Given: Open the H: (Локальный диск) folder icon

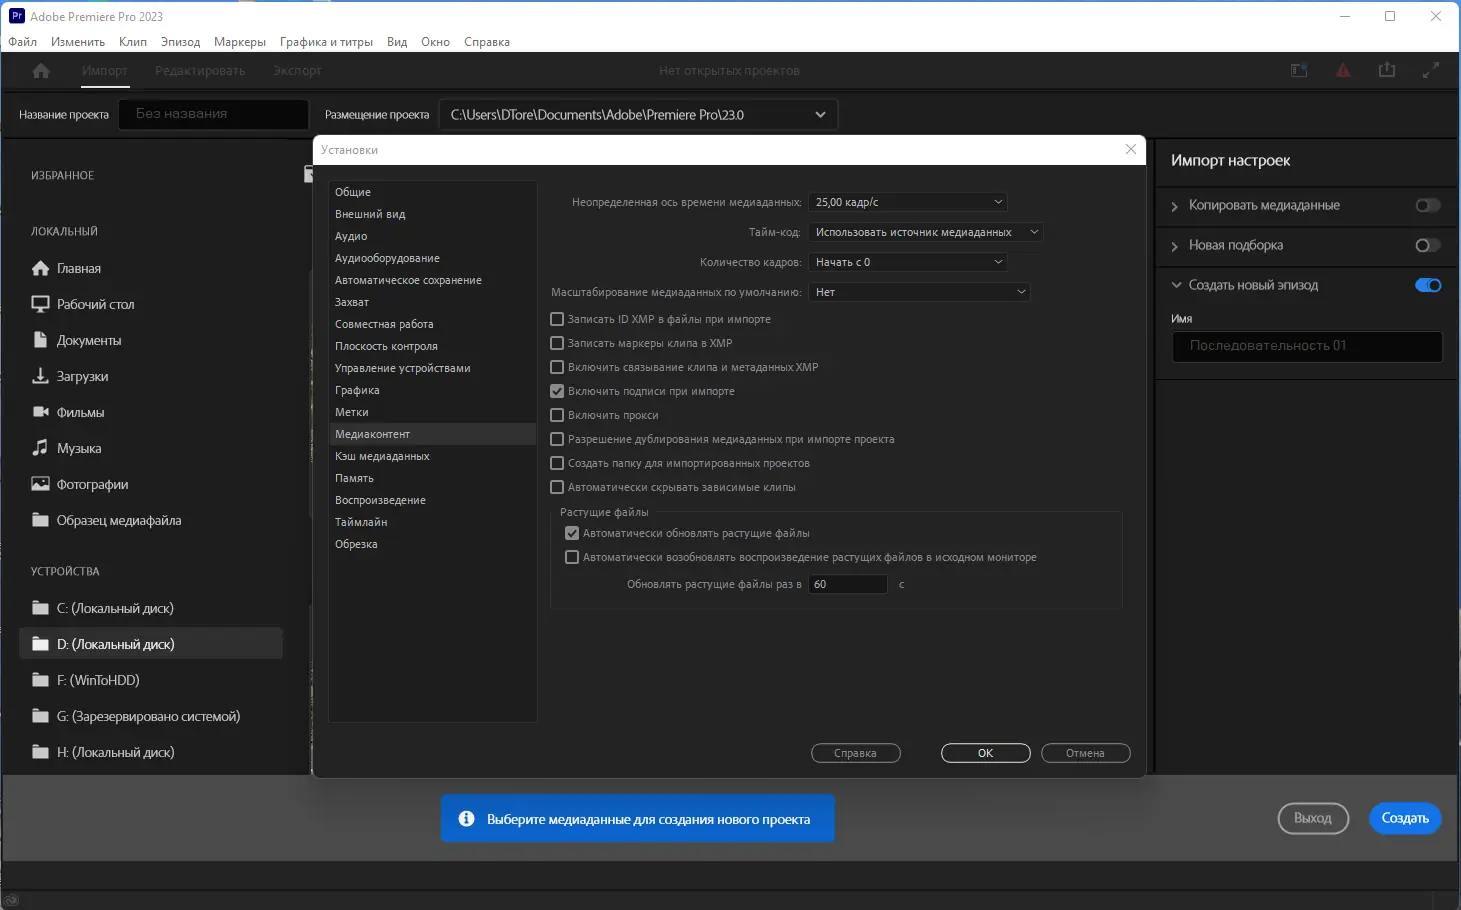Looking at the screenshot, I should pos(40,752).
